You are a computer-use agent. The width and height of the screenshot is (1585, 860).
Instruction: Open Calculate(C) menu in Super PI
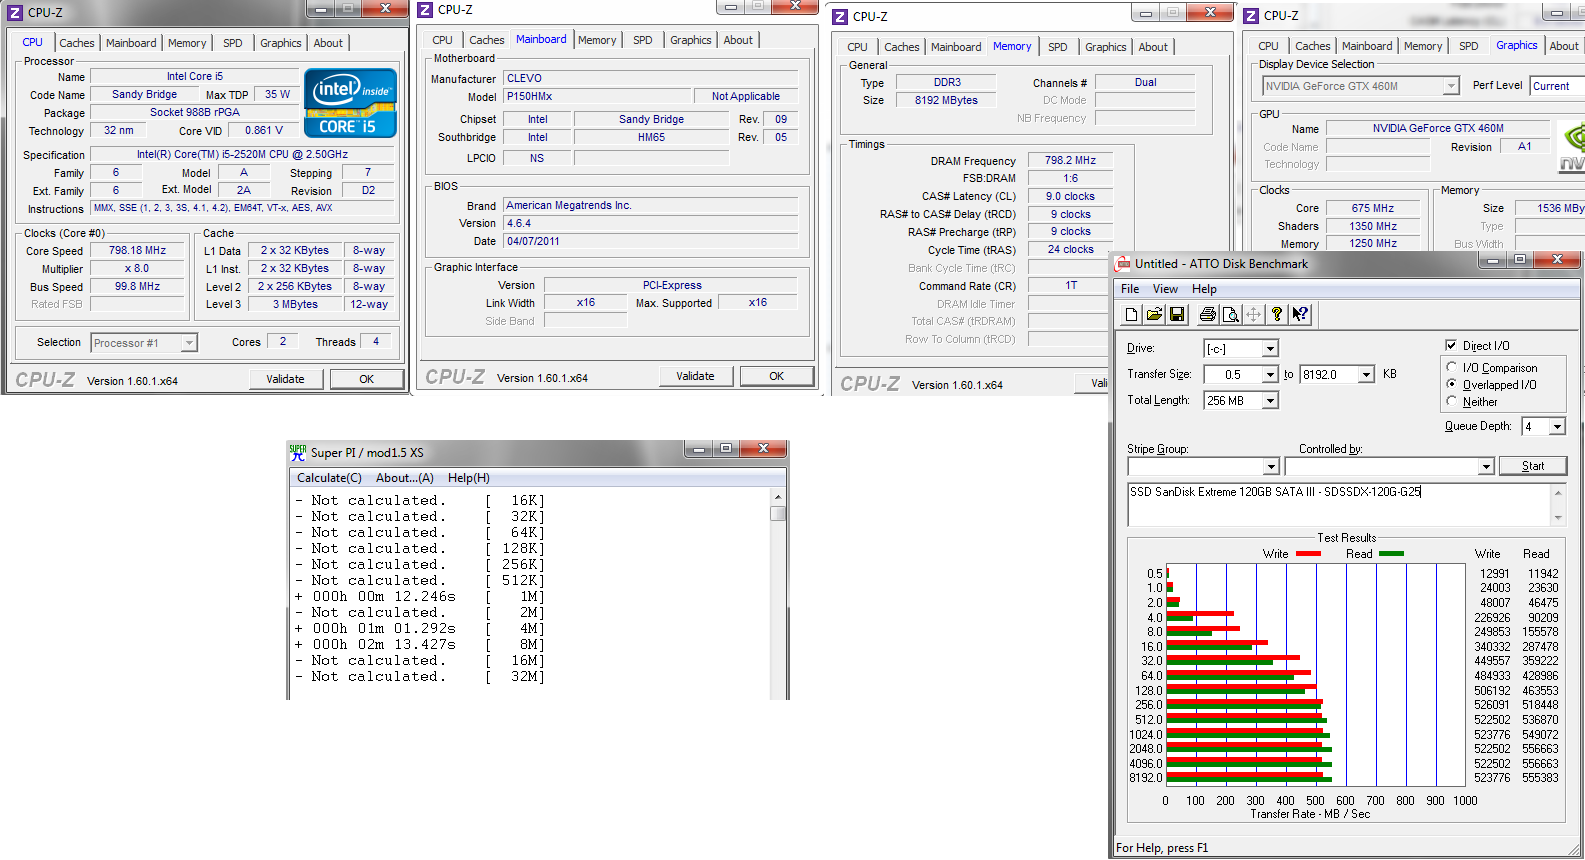[329, 478]
